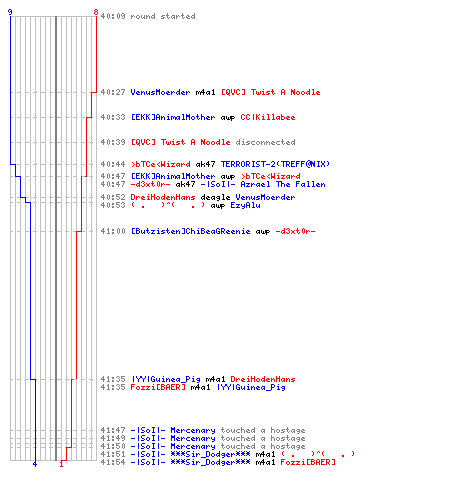Viewport: 450px width, 500px height.
Task: Click blue team final count 4
Action: click(35, 464)
